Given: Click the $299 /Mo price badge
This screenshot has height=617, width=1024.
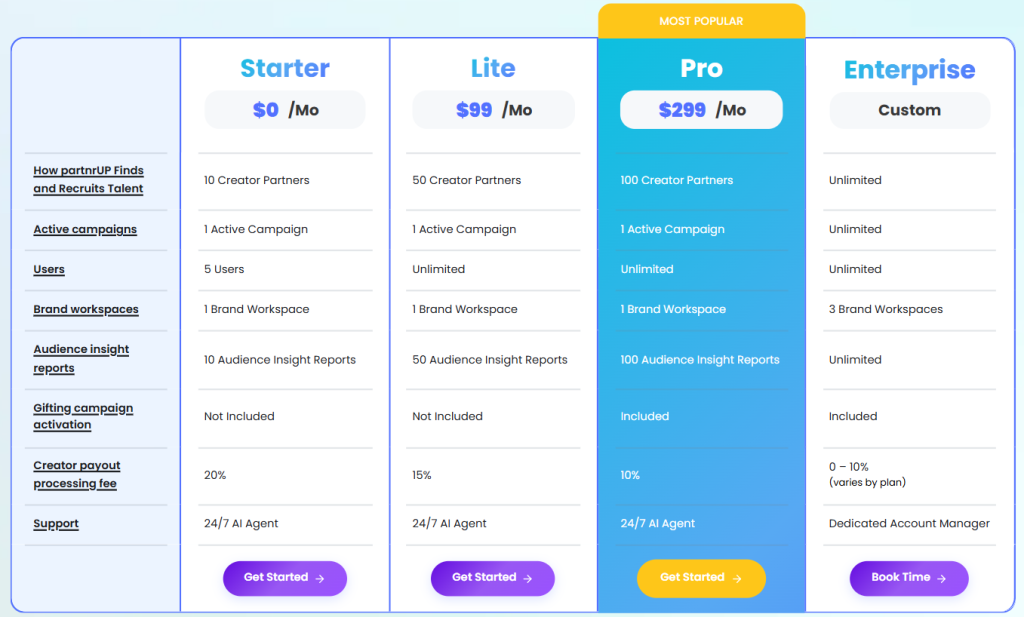Looking at the screenshot, I should 701,110.
